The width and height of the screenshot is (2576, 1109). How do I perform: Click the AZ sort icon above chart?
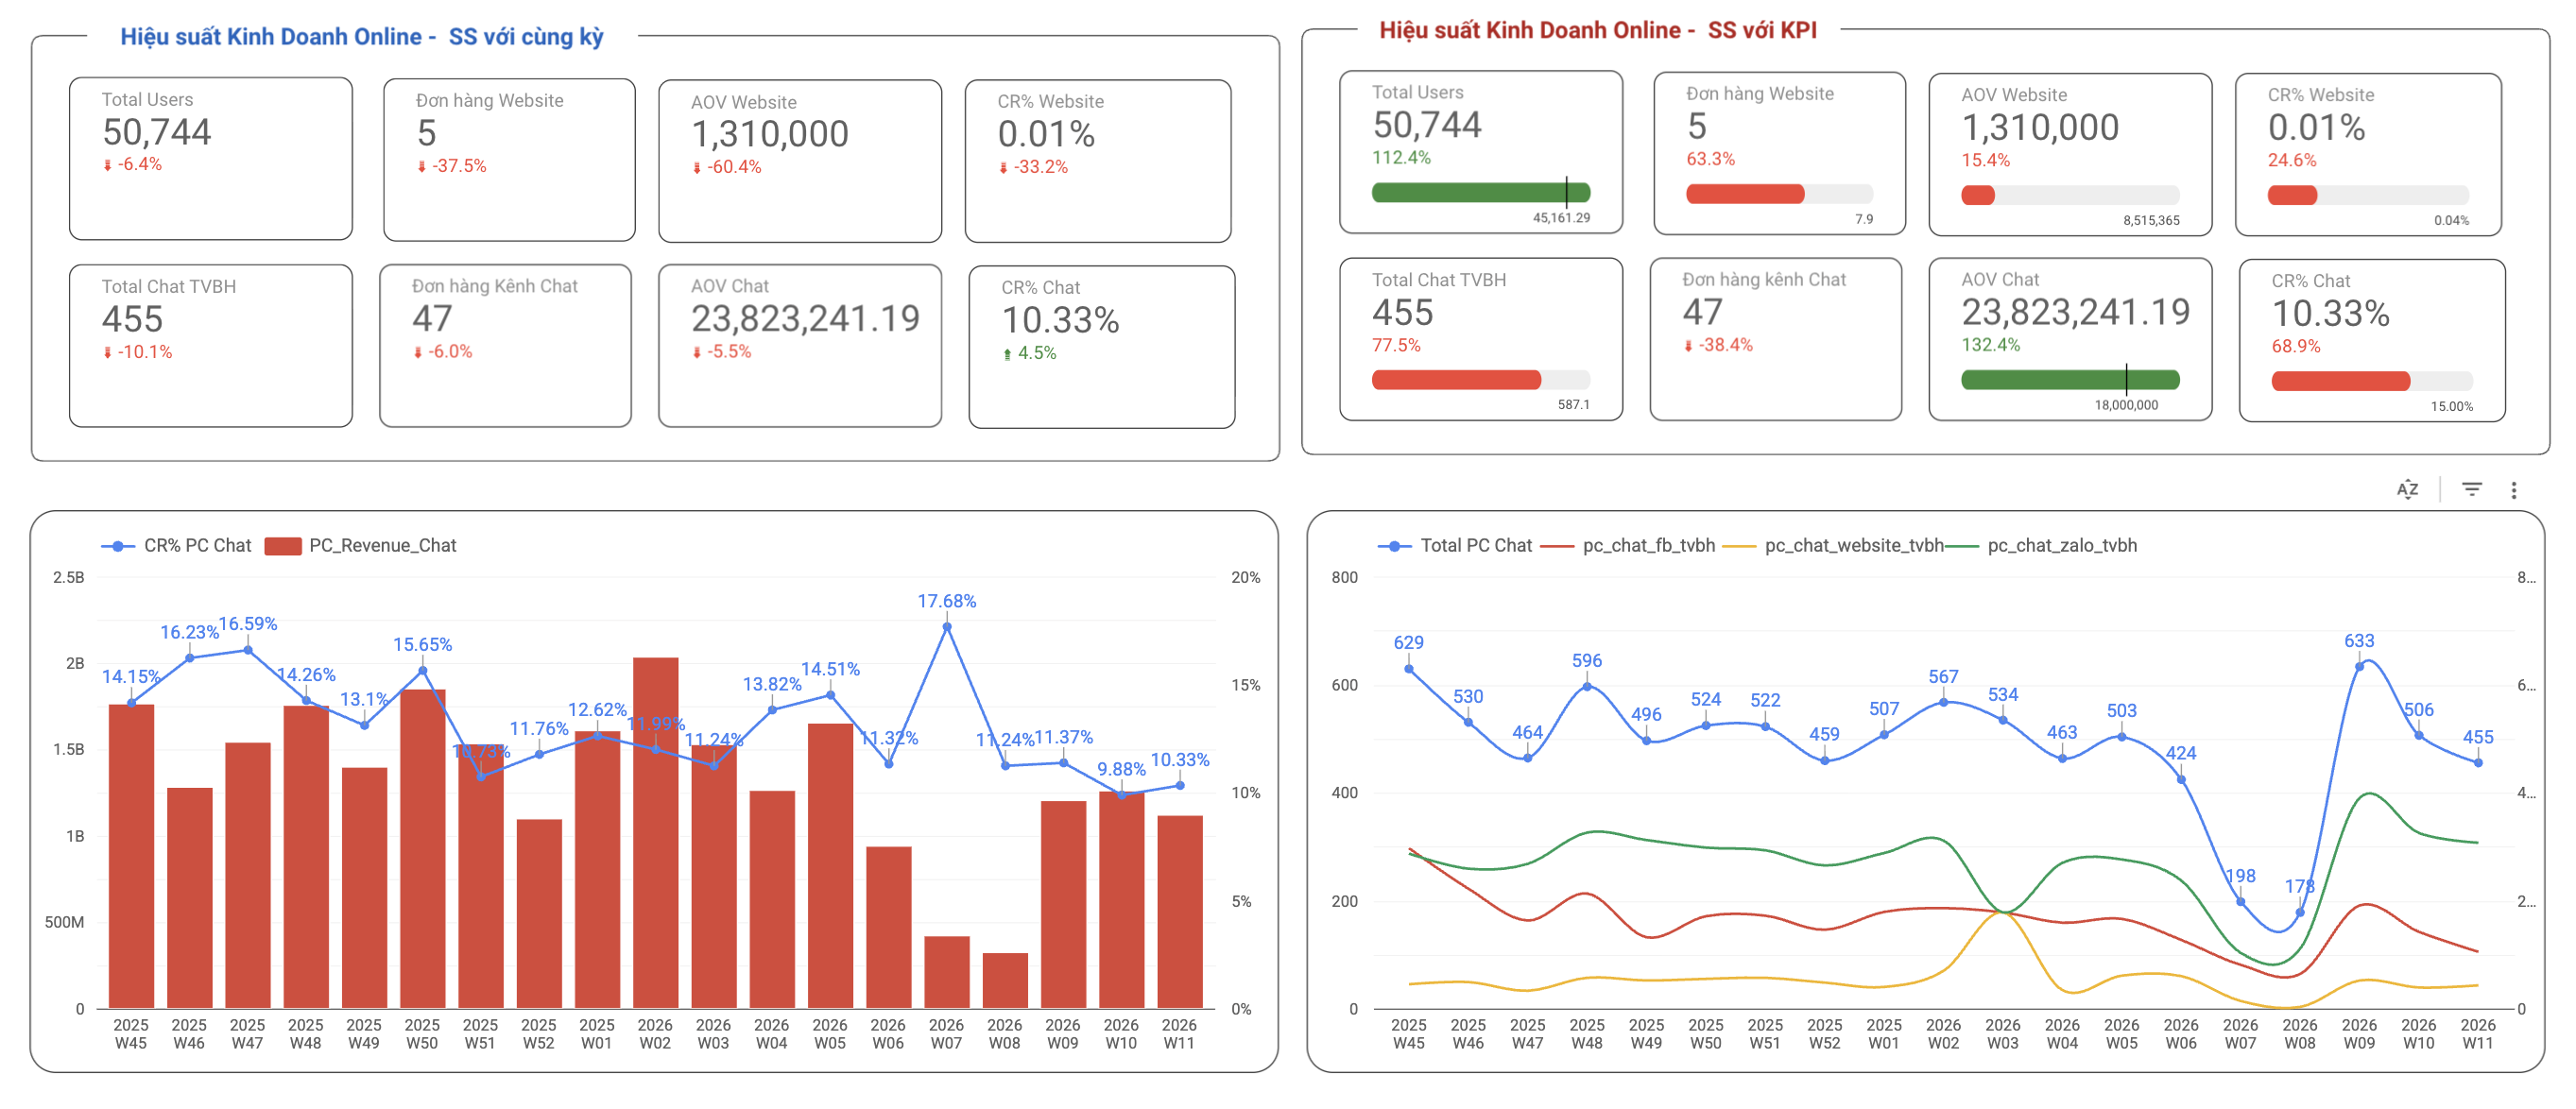click(x=2407, y=489)
